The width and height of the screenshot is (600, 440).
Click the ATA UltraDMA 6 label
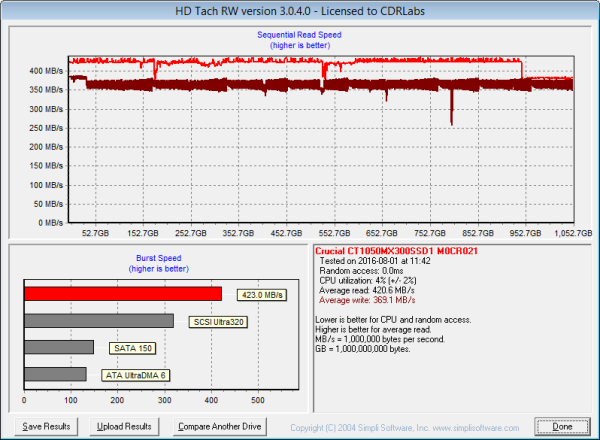[x=135, y=375]
